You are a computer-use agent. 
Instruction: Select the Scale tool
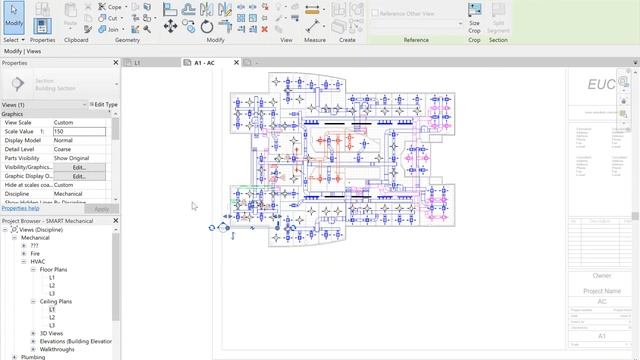253,18
